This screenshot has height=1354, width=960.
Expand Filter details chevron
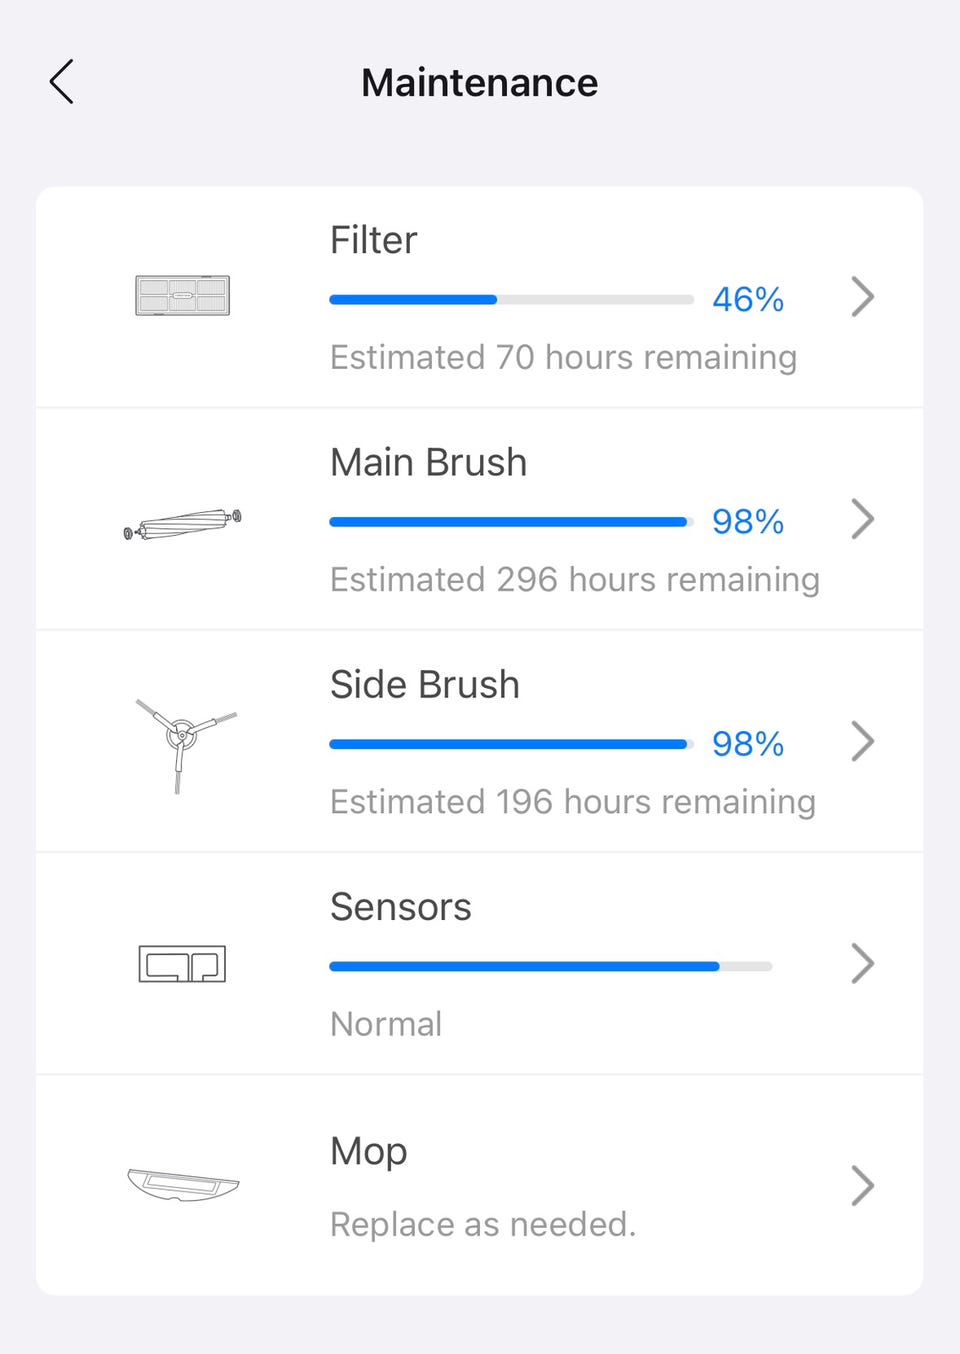coord(862,297)
